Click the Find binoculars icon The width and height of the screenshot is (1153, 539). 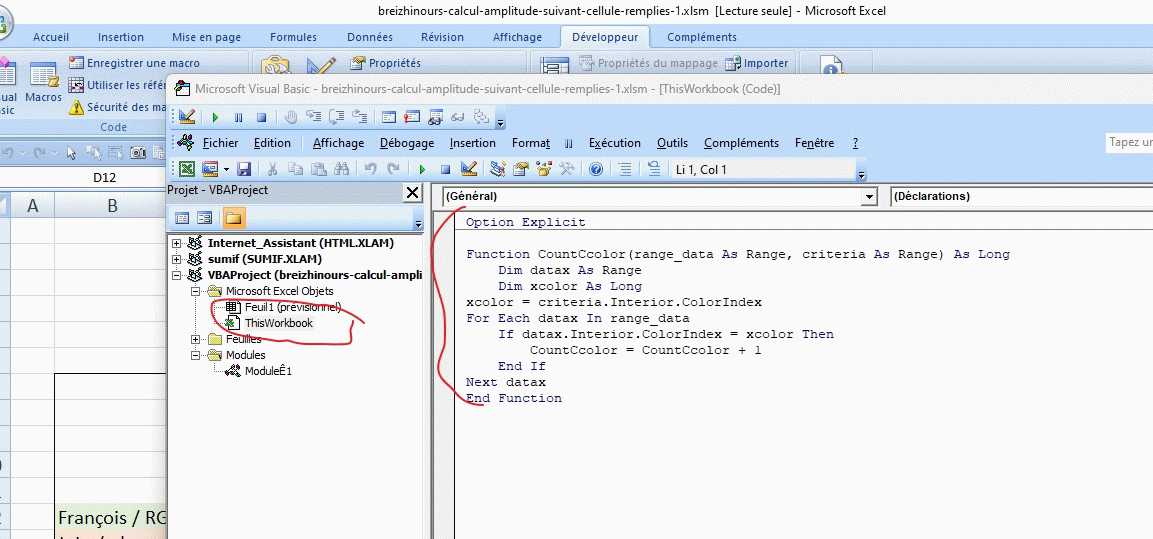[x=341, y=169]
